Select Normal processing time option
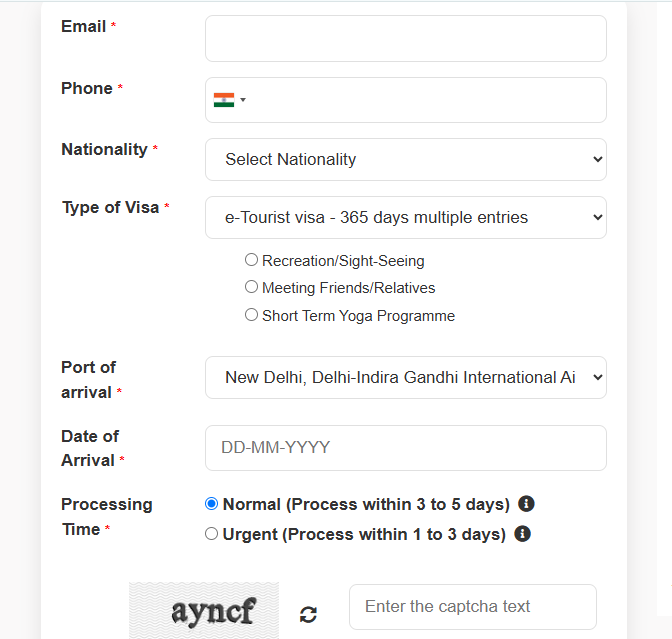Viewport: 672px width, 639px height. click(x=211, y=504)
